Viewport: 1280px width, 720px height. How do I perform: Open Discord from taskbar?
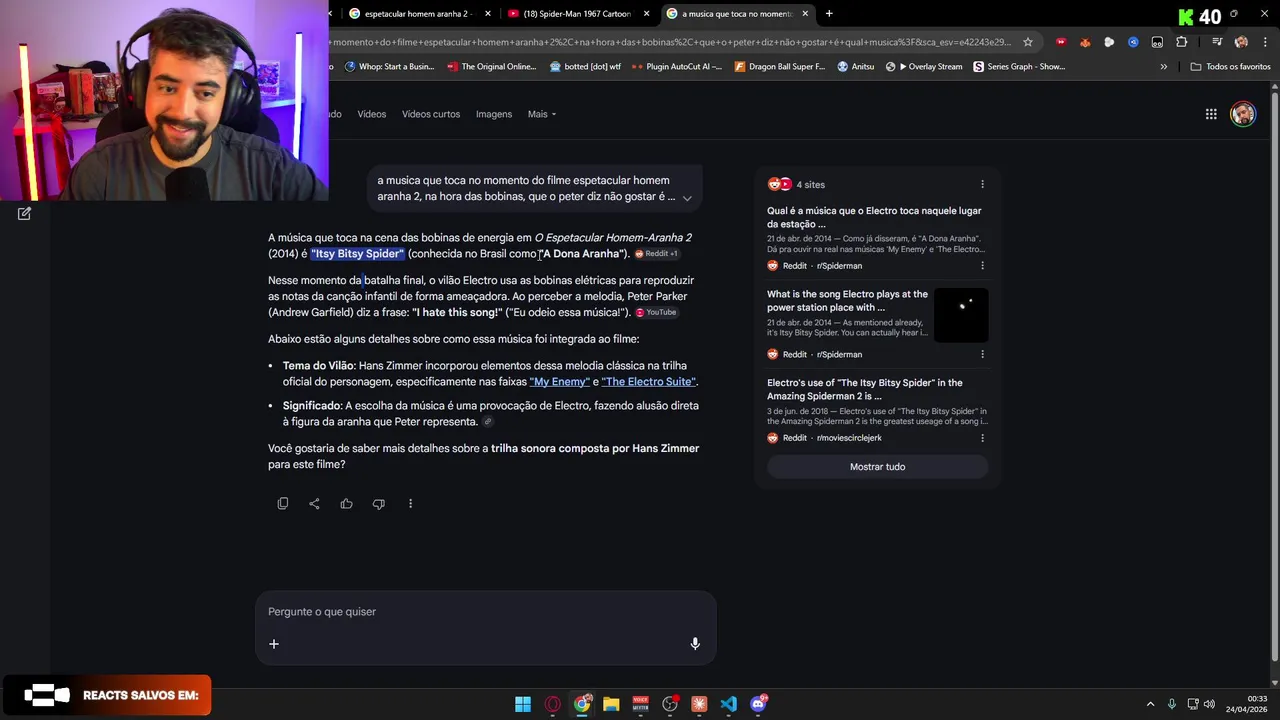pyautogui.click(x=758, y=704)
